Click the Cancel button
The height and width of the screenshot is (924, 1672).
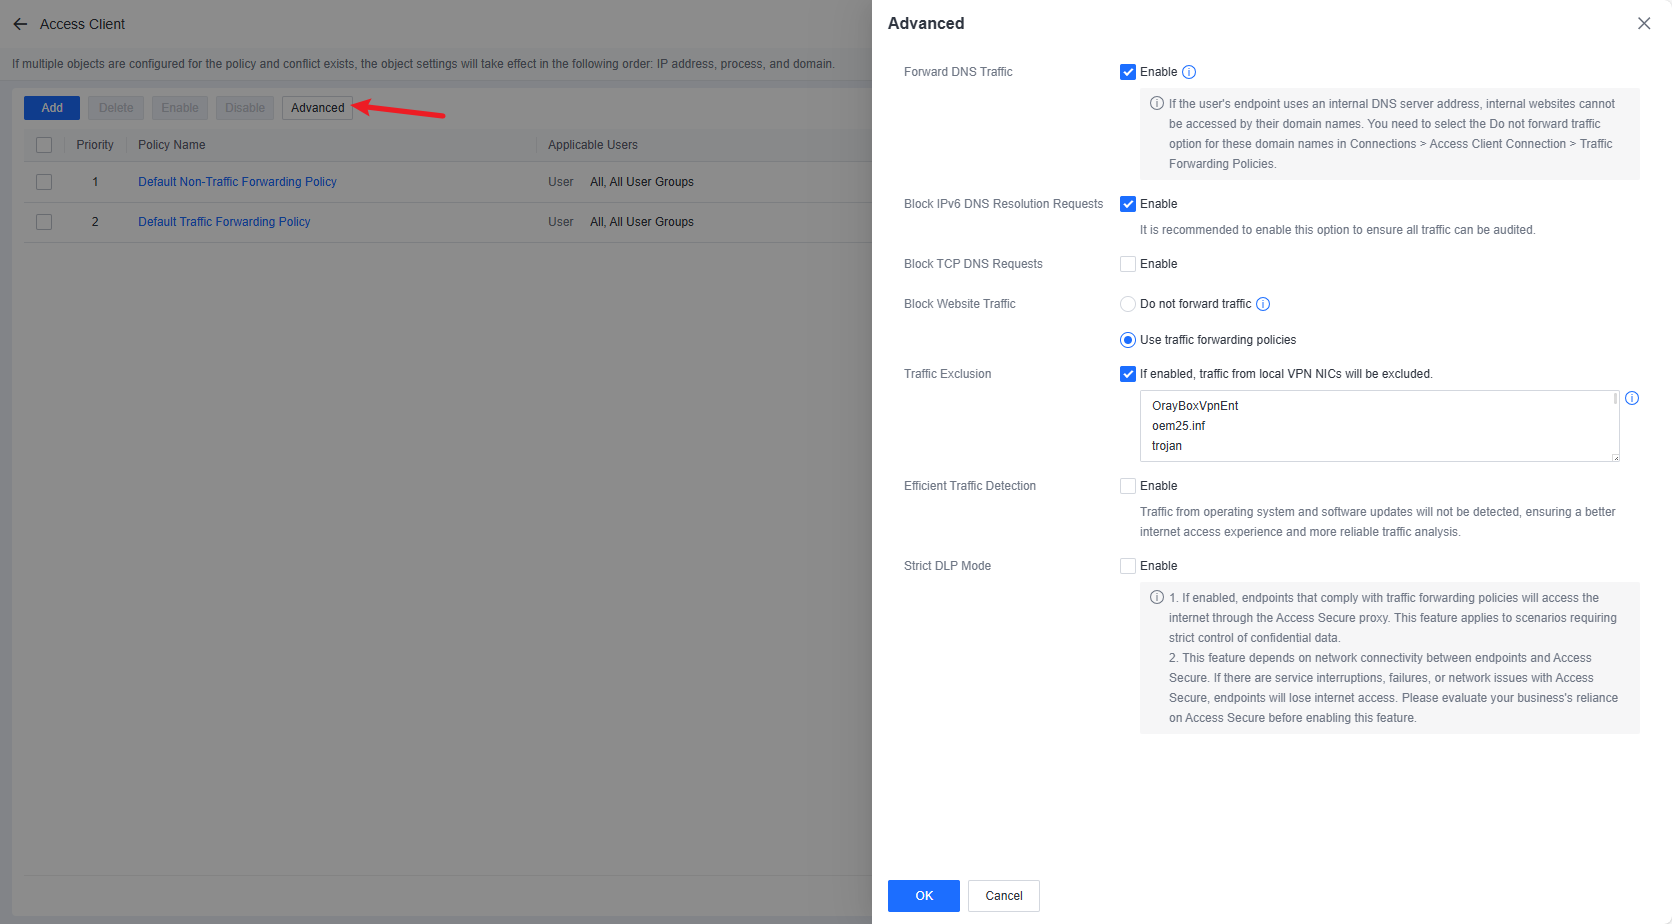1004,896
